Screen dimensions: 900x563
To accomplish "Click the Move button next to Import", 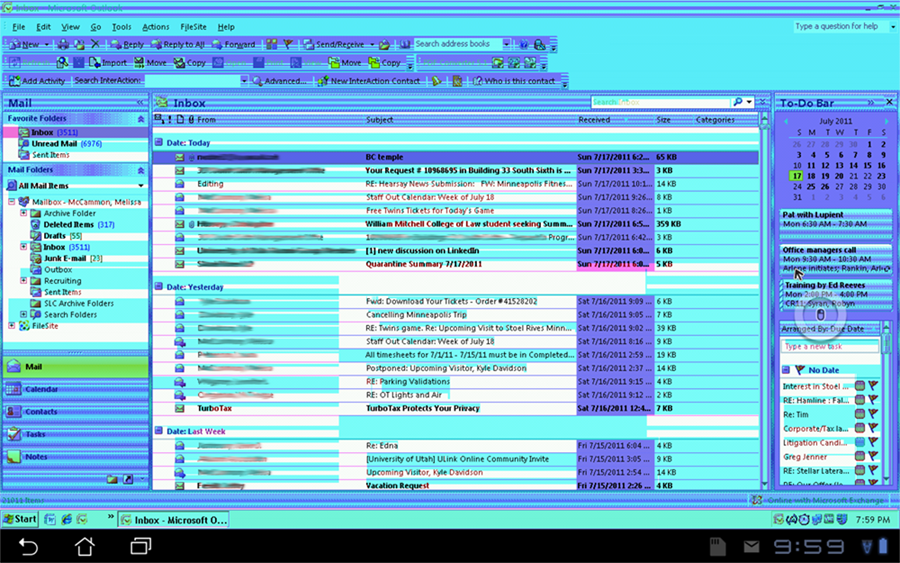I will (x=150, y=63).
